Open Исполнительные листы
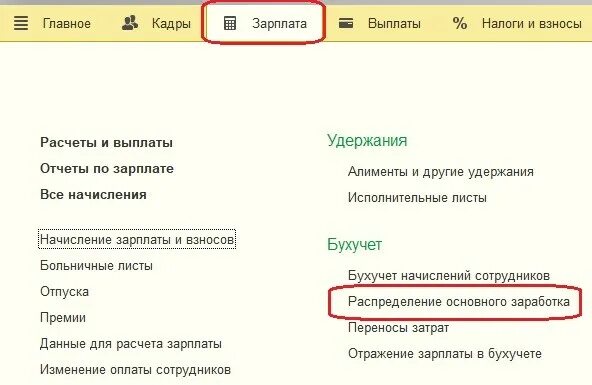 (417, 197)
